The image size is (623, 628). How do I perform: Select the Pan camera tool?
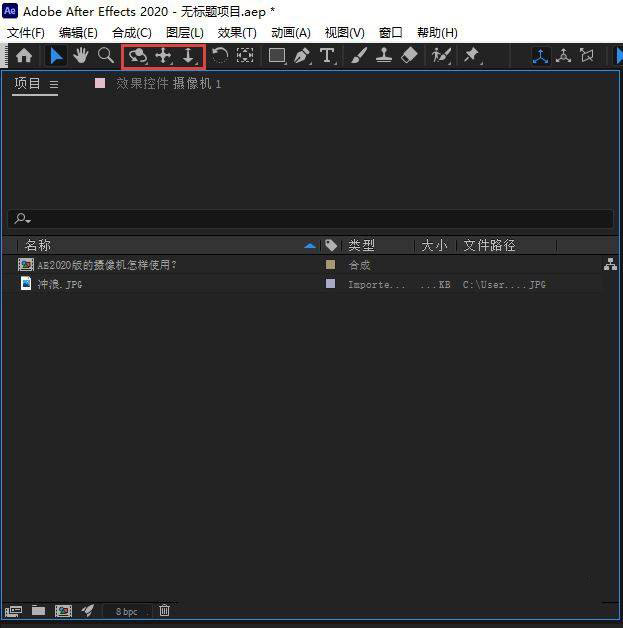pyautogui.click(x=163, y=56)
